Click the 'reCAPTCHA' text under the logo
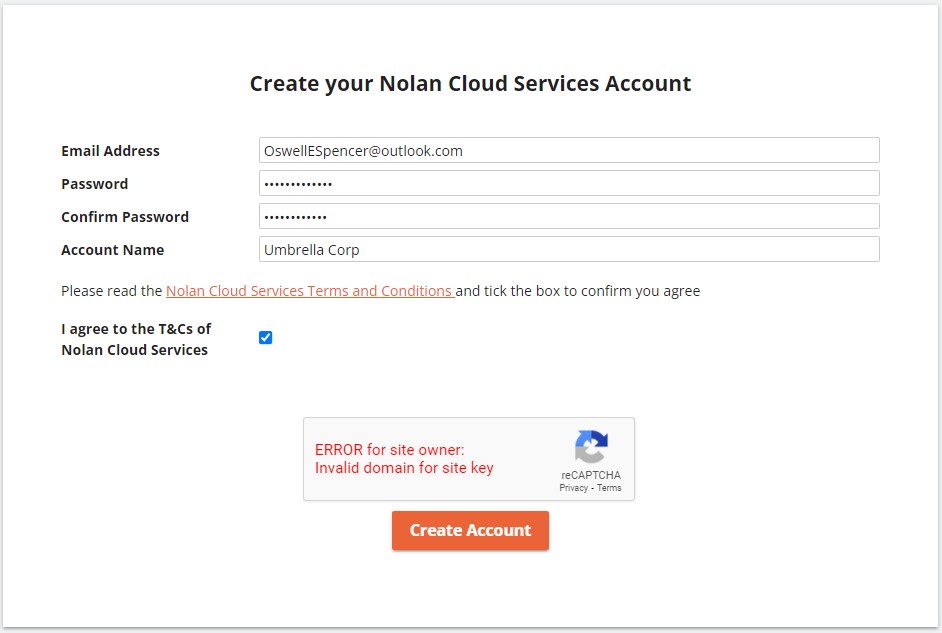 590,475
